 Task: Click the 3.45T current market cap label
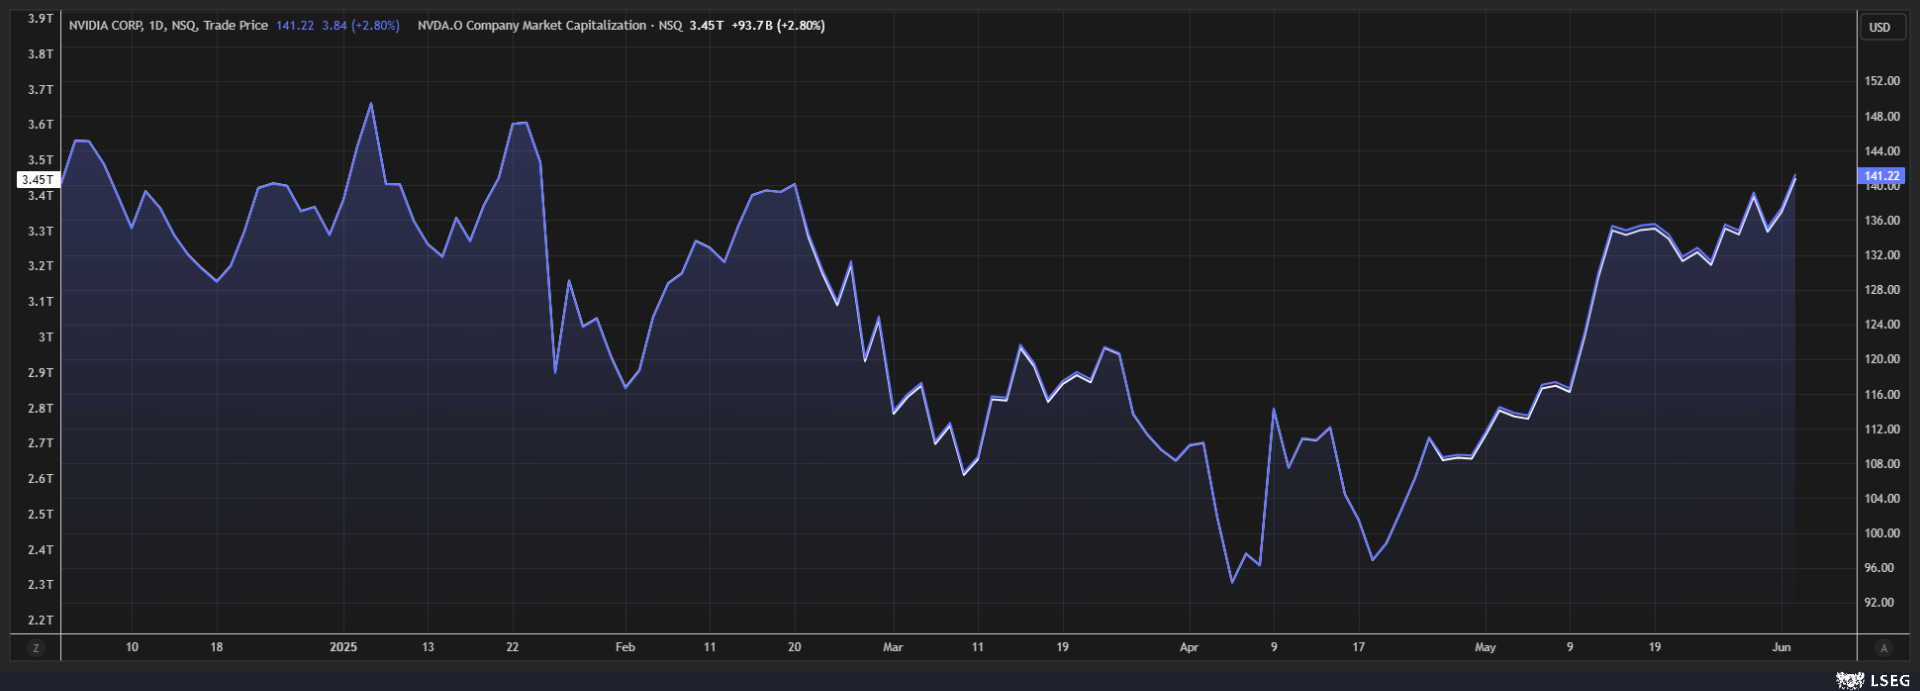click(37, 180)
